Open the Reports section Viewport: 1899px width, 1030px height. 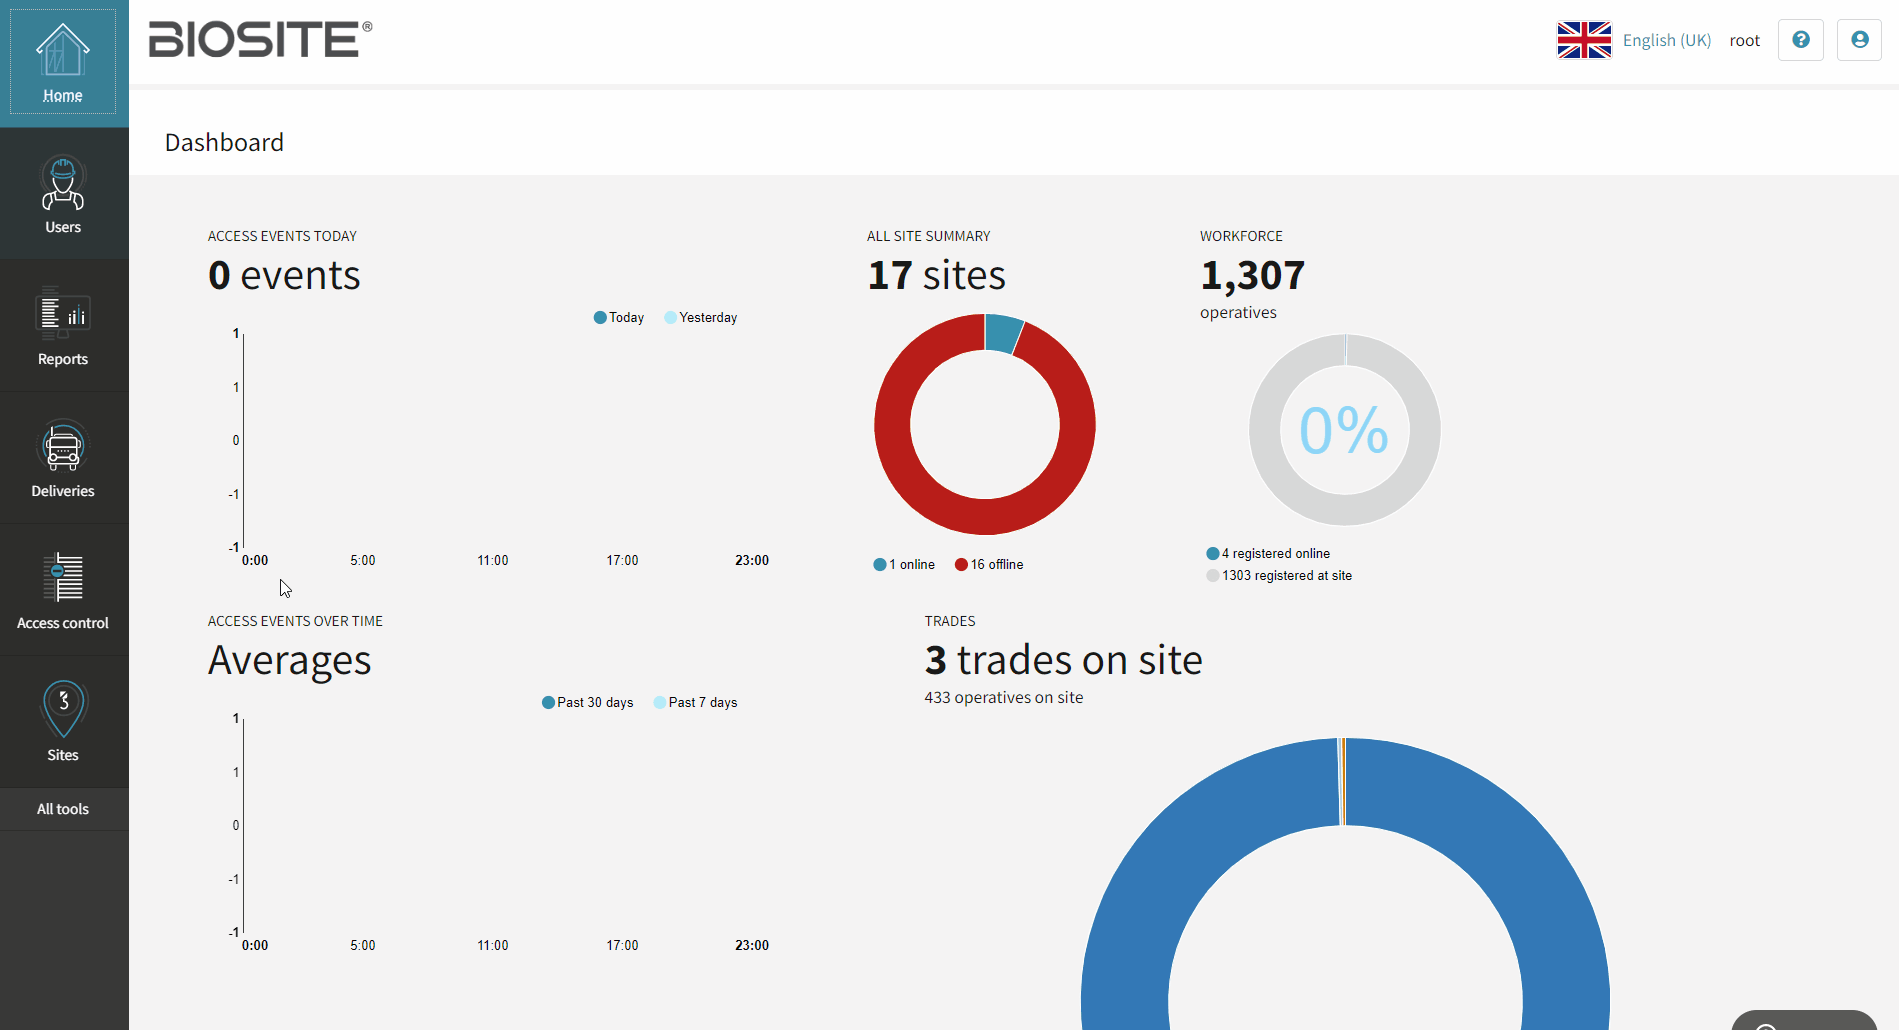63,326
